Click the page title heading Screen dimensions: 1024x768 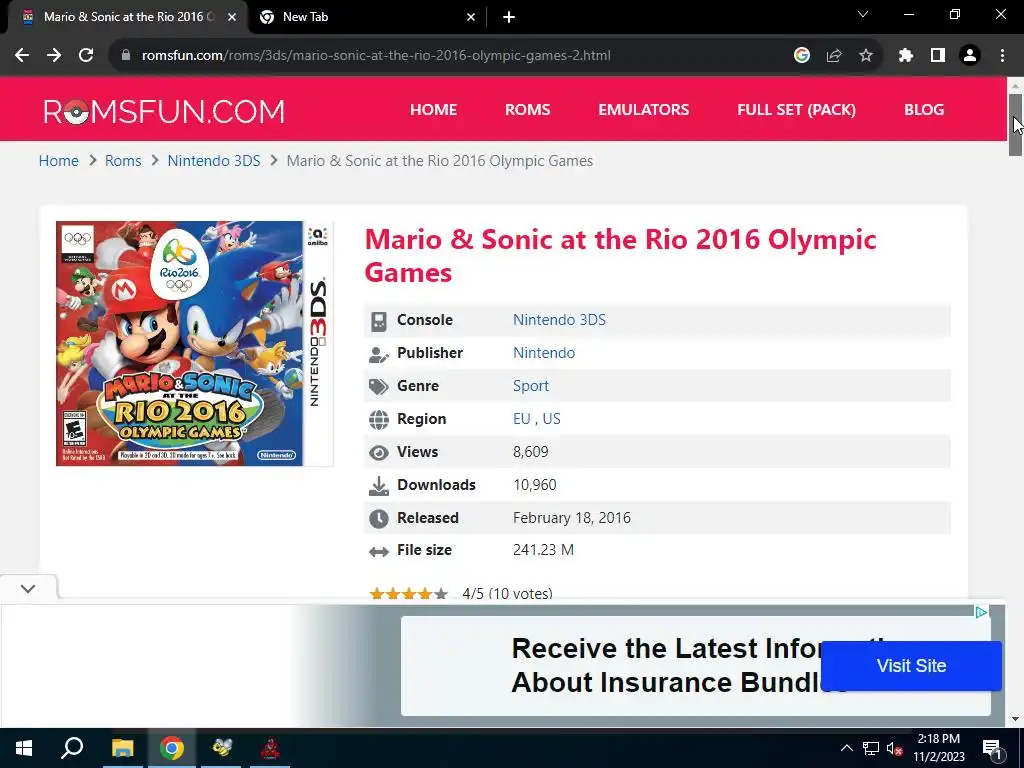[620, 256]
